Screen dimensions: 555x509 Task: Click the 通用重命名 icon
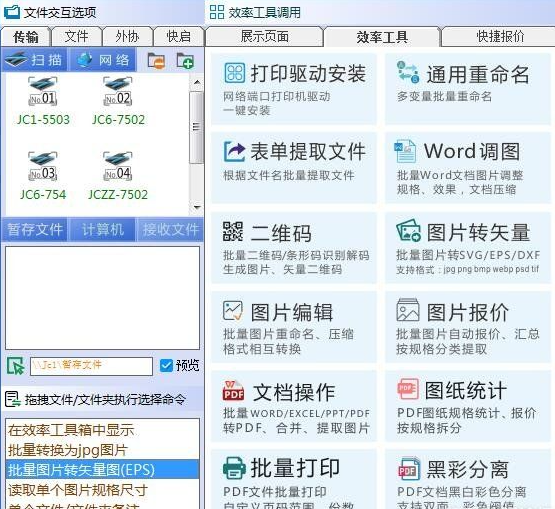408,72
